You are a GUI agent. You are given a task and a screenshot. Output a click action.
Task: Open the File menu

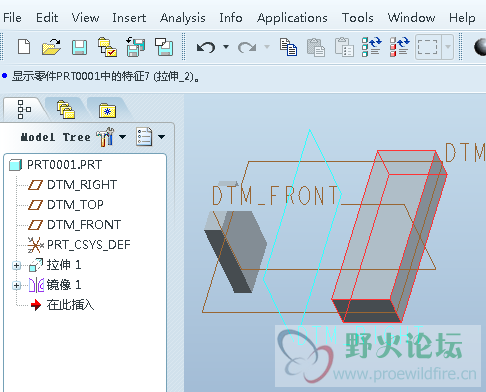pos(12,17)
